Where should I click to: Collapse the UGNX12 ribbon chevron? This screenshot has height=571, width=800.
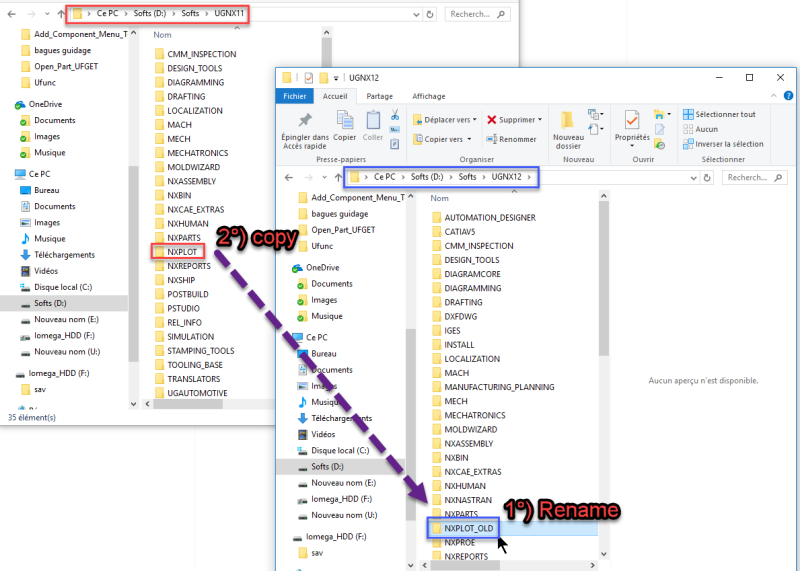tap(773, 95)
